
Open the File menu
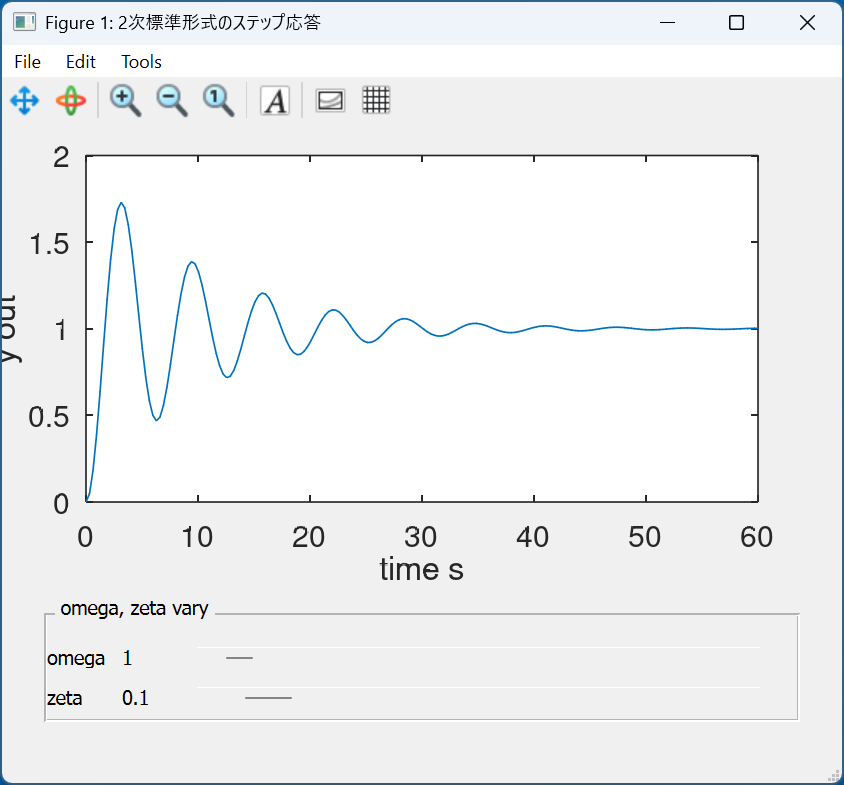[28, 62]
